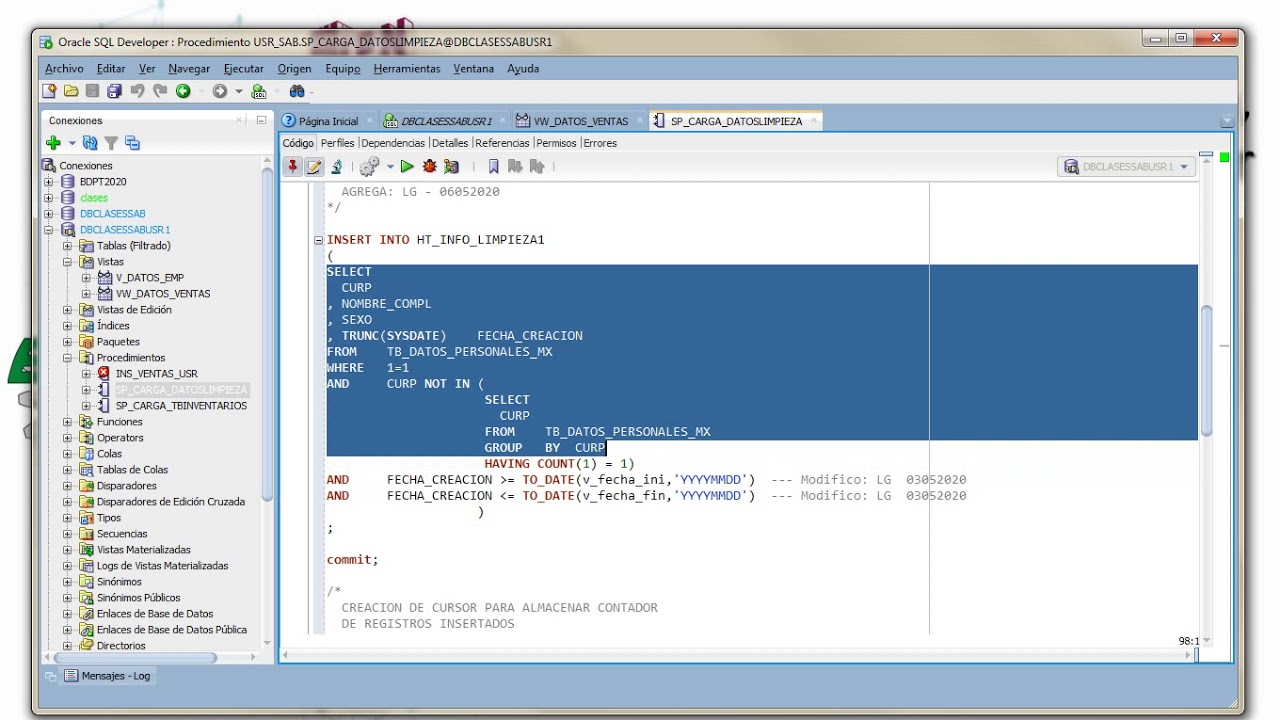Screen dimensions: 1280x720
Task: Open the Permisos sub-tab
Action: click(556, 143)
